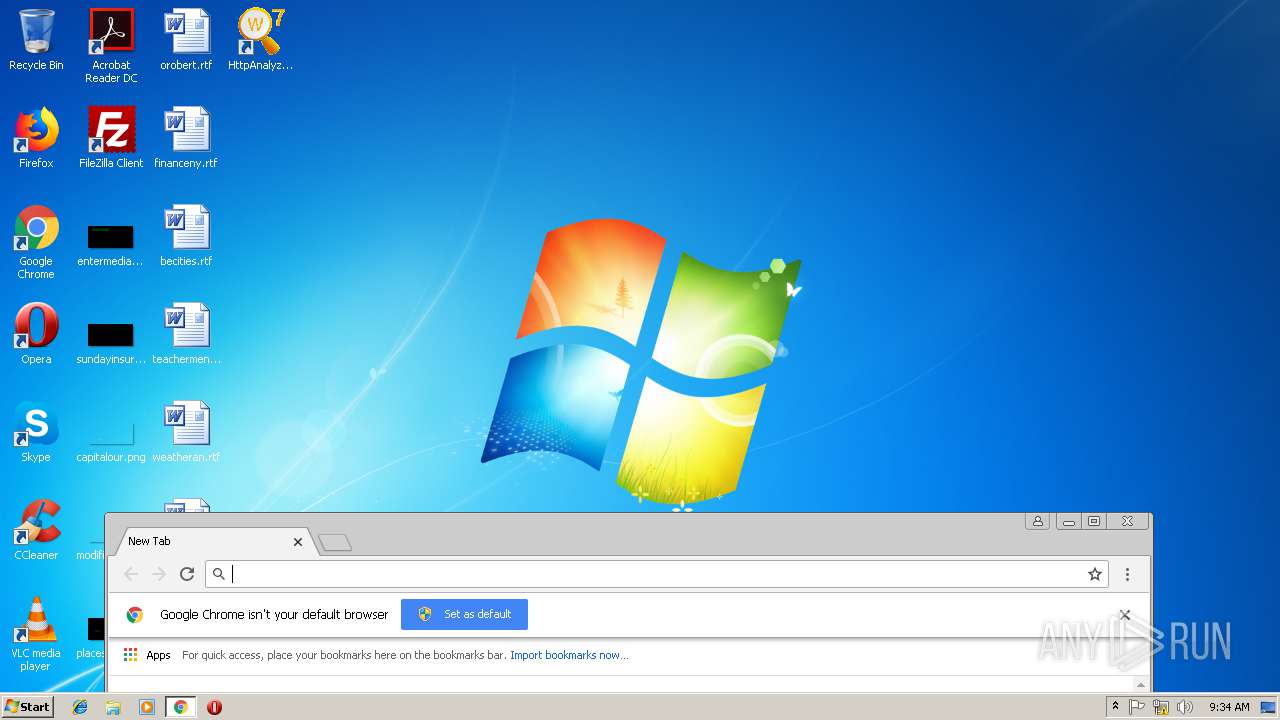
Task: Open a new tab with the new-tab button
Action: coord(335,542)
